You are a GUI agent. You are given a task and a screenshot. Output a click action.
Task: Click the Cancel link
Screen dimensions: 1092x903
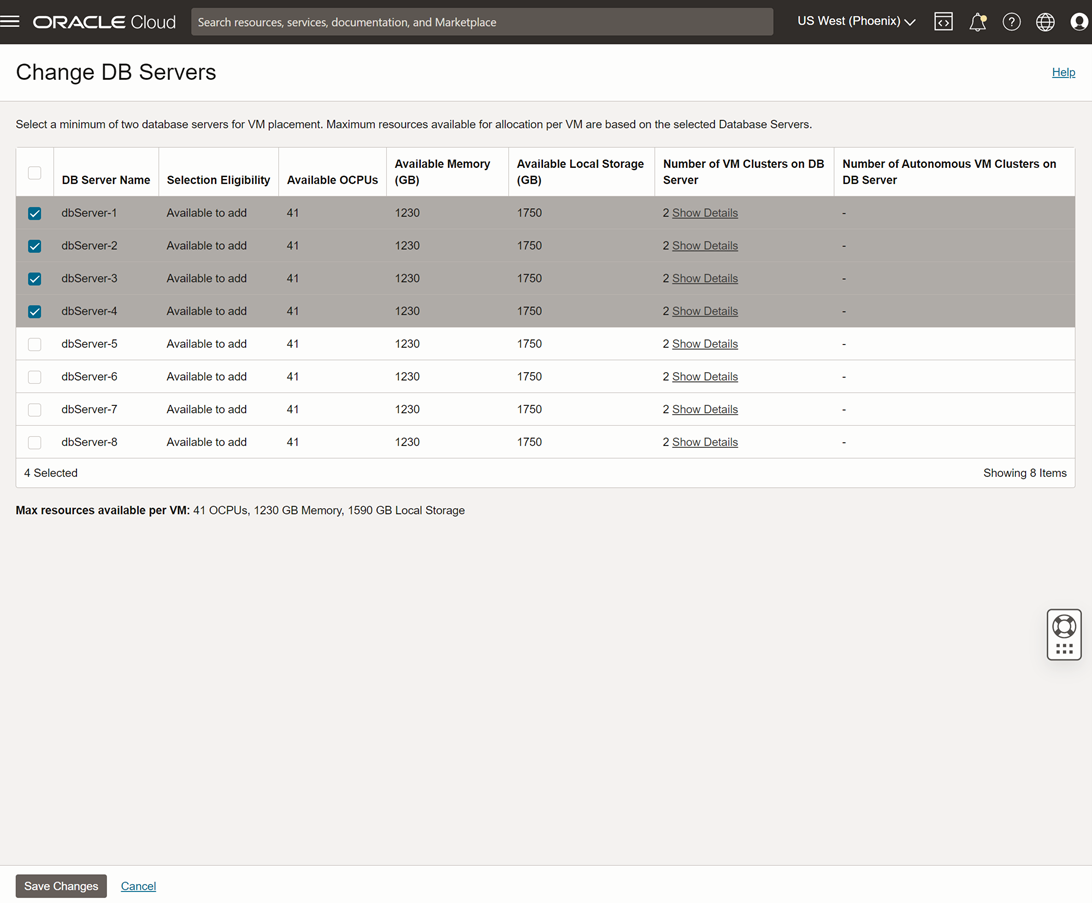pyautogui.click(x=138, y=886)
